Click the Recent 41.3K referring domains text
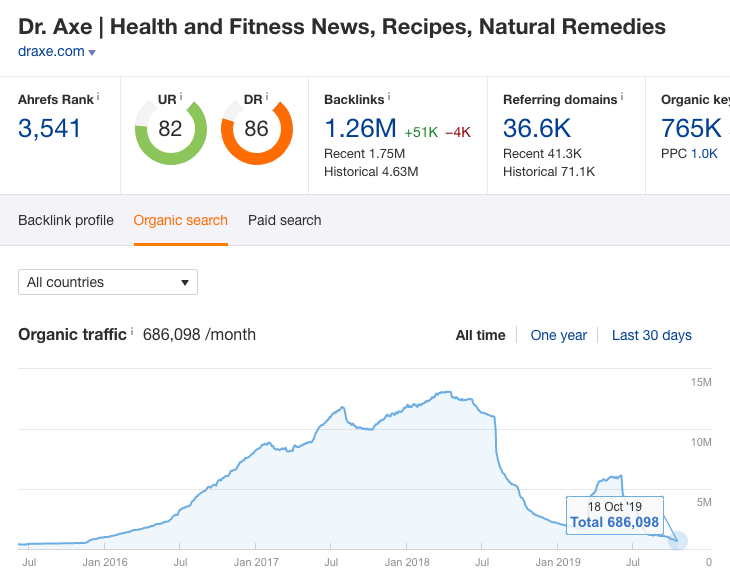 [x=542, y=154]
